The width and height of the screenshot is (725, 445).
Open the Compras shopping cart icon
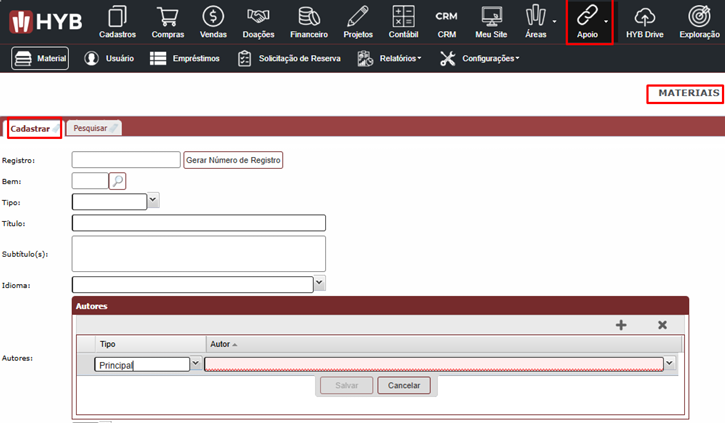(167, 17)
